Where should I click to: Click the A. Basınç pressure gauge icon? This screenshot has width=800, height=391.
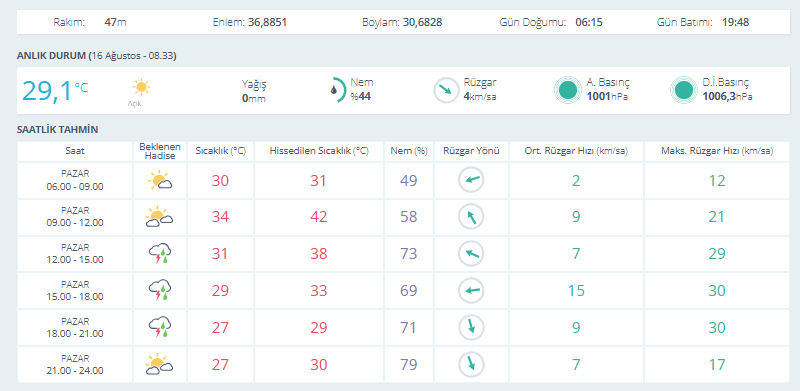(568, 90)
